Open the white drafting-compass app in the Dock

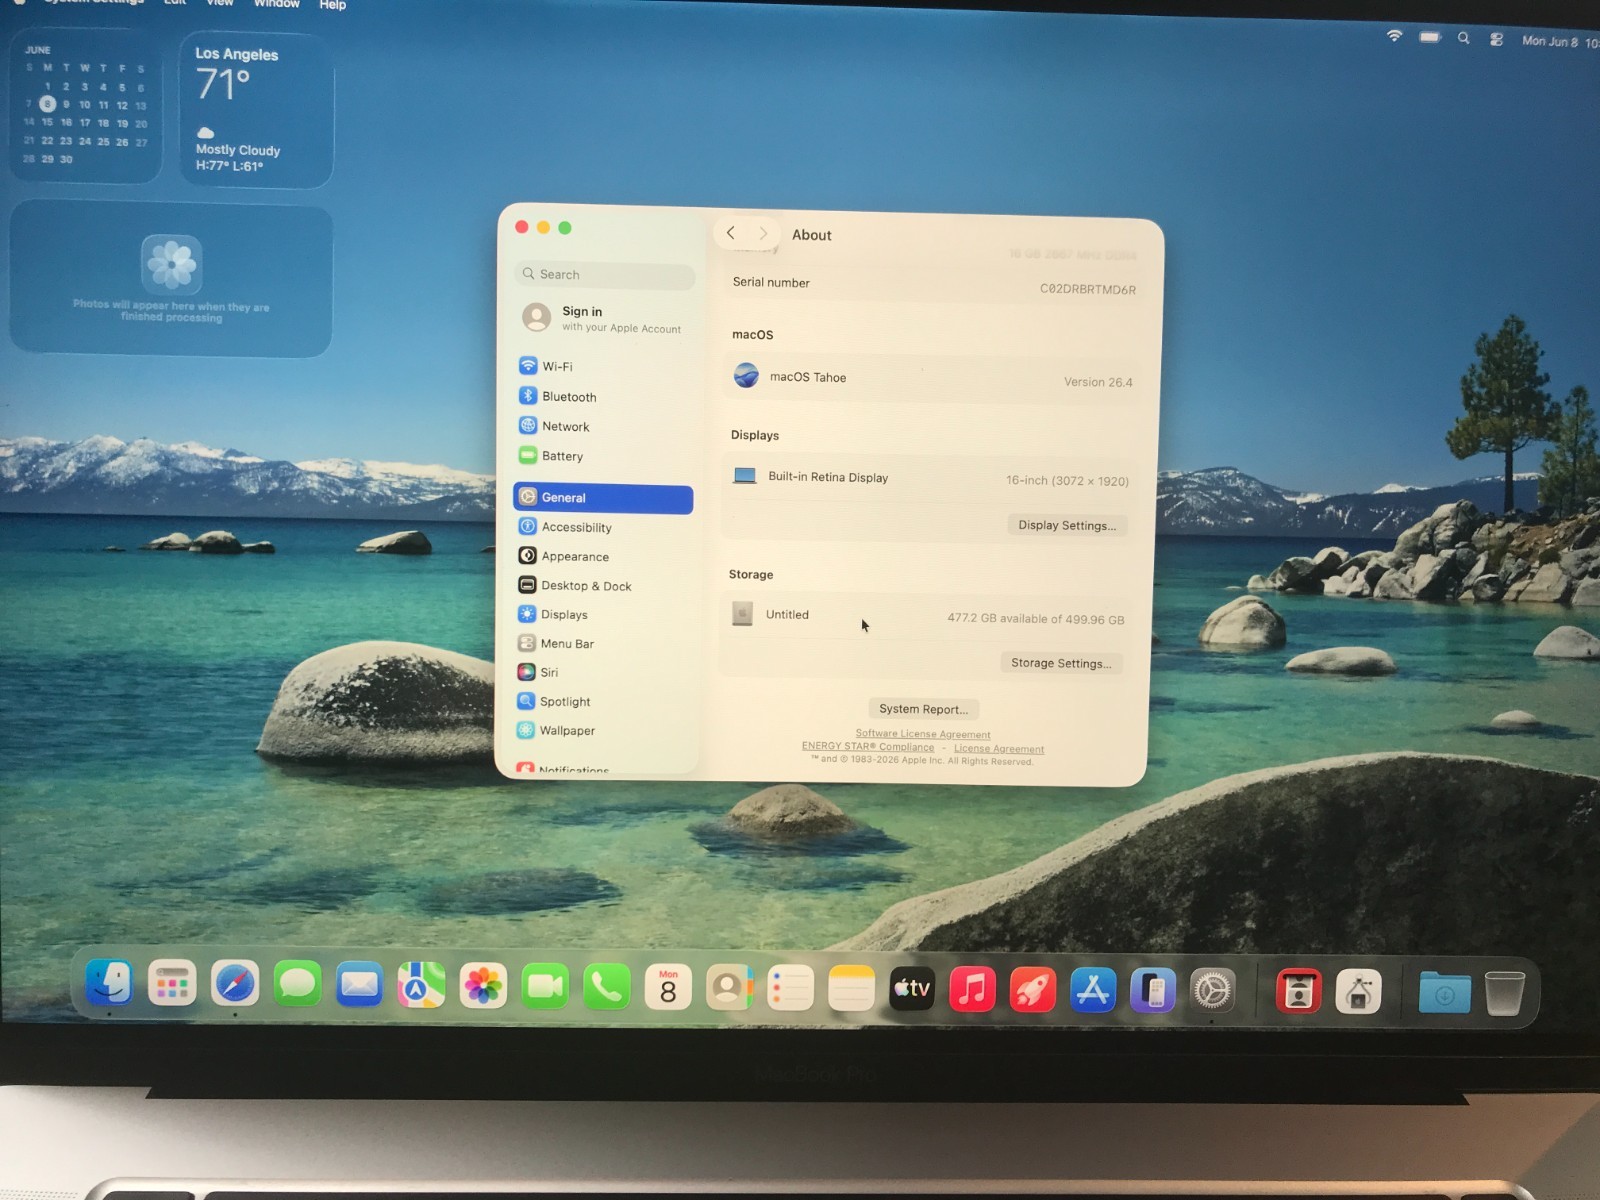(1358, 992)
